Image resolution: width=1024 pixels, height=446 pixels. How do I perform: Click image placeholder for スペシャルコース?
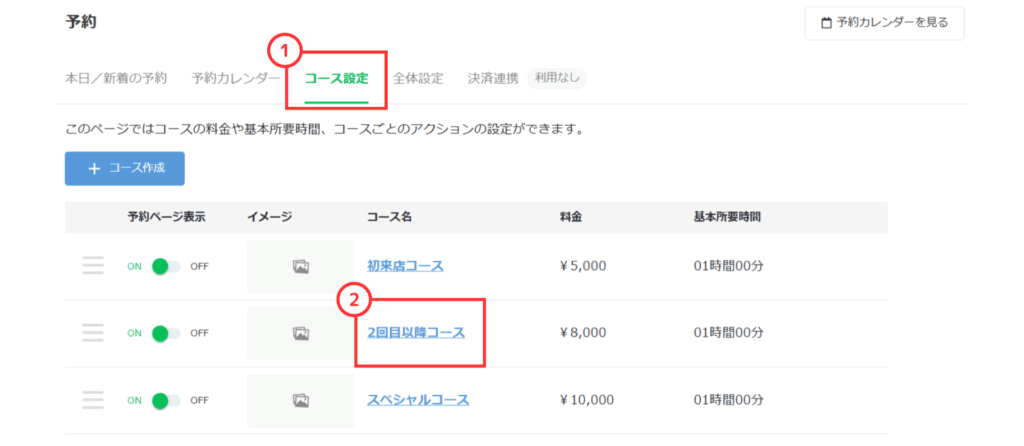point(300,400)
